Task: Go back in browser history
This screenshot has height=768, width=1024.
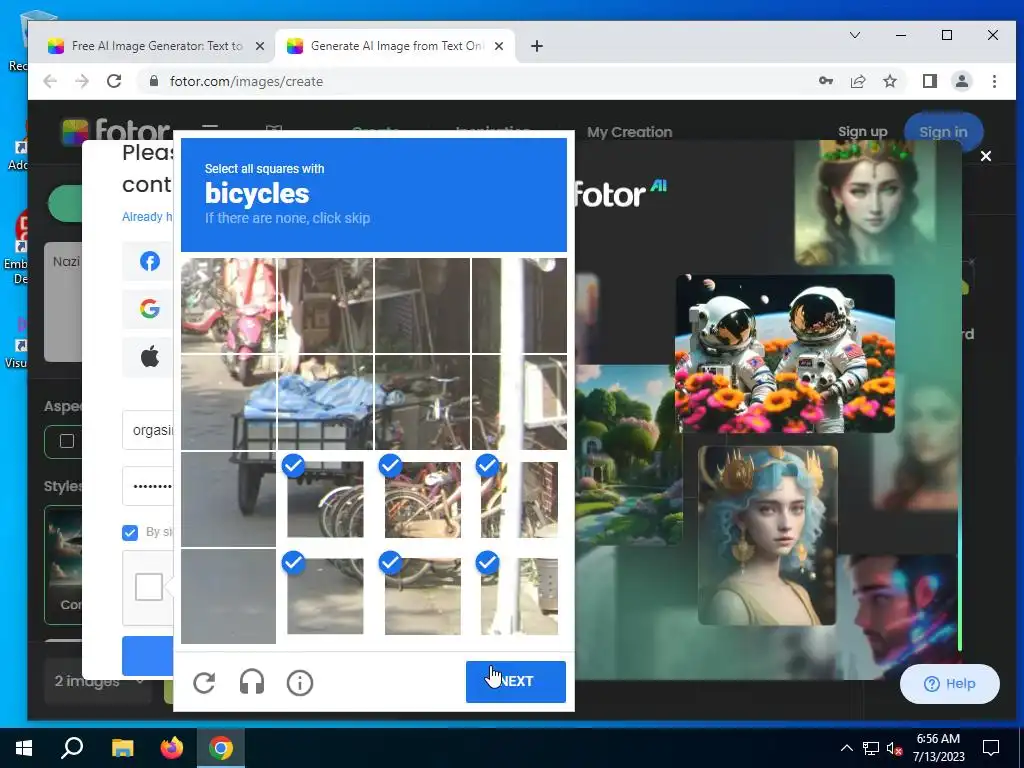Action: (50, 81)
